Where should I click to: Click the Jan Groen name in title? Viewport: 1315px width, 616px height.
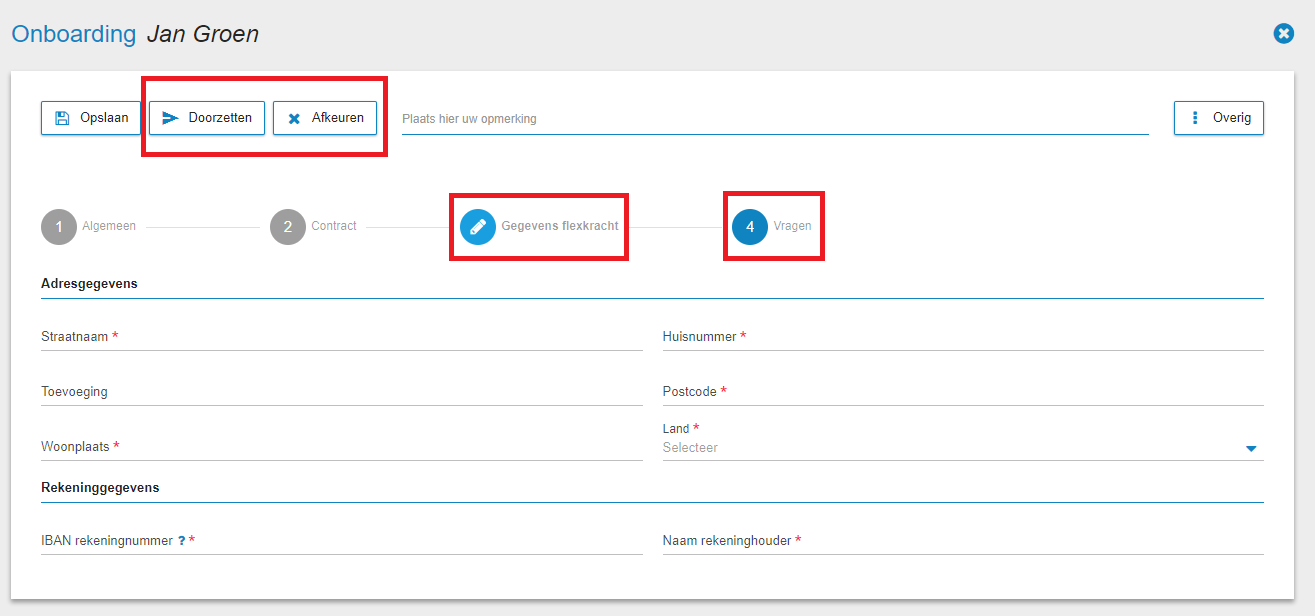click(x=203, y=34)
